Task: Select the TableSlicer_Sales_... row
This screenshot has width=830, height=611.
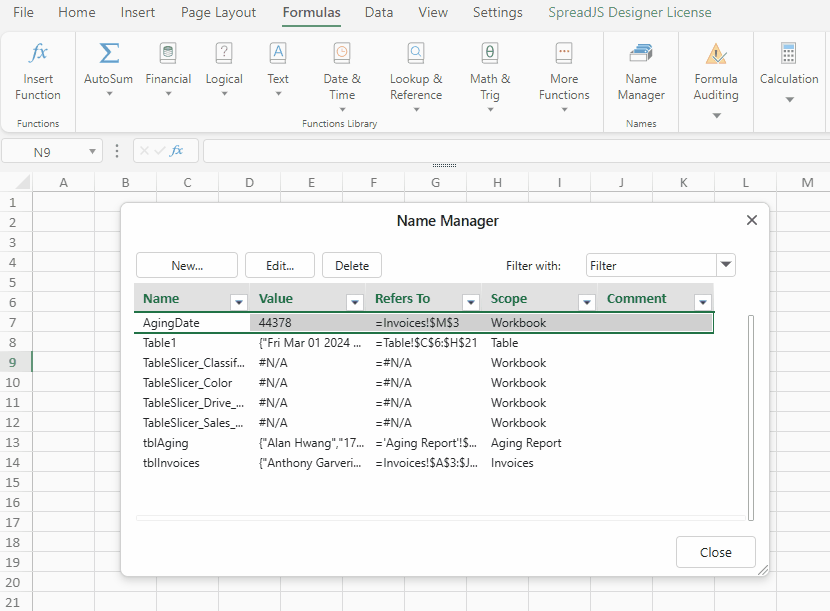Action: coord(423,423)
